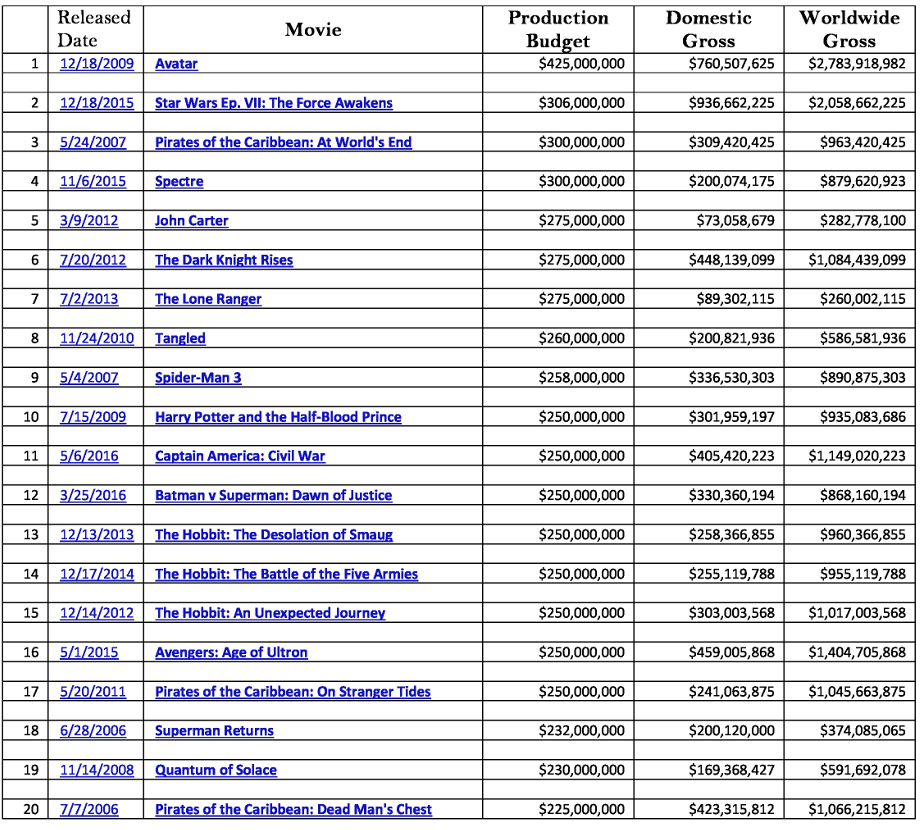Select the Production Budget column header
The width and height of the screenshot is (920, 830).
[558, 29]
